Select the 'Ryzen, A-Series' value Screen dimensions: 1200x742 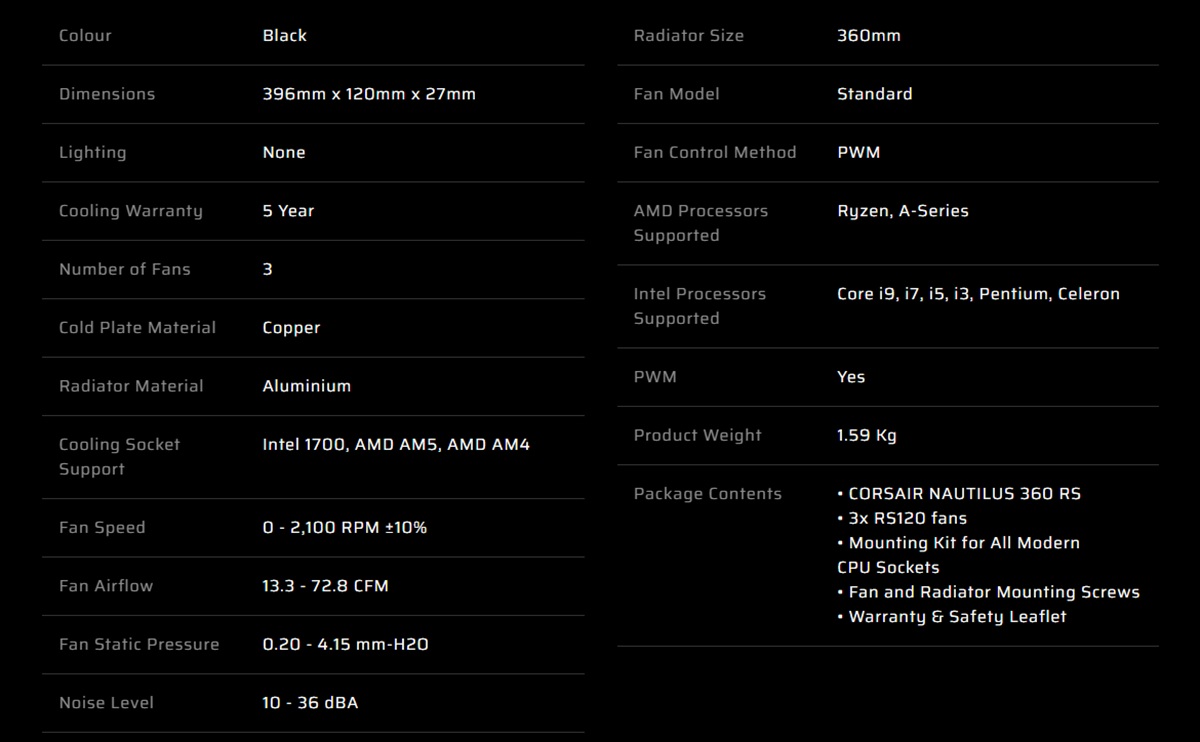click(903, 211)
